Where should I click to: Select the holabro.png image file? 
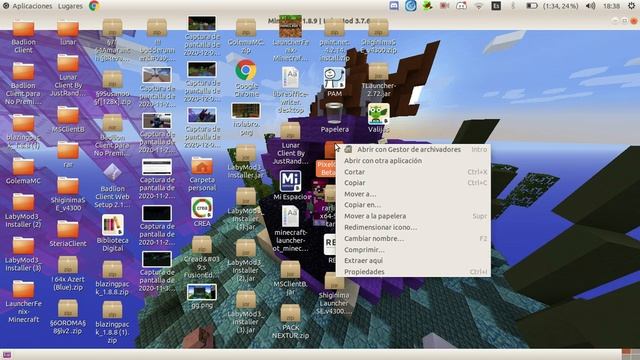(x=246, y=111)
